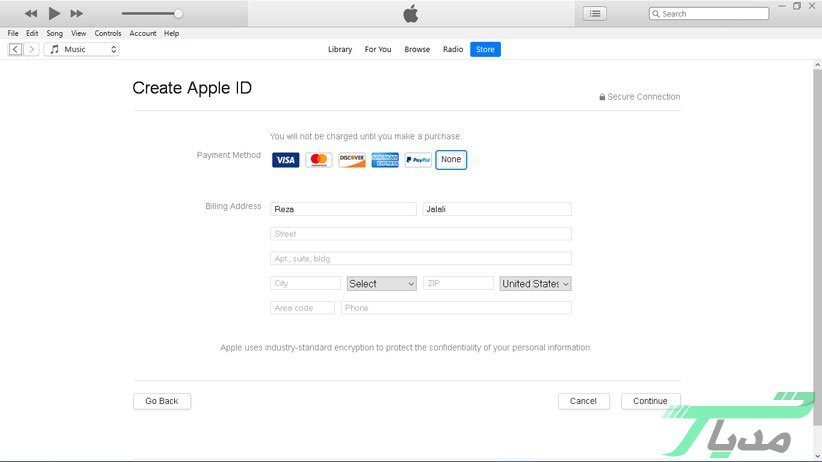822x462 pixels.
Task: Open the United States country dropdown
Action: pyautogui.click(x=535, y=284)
